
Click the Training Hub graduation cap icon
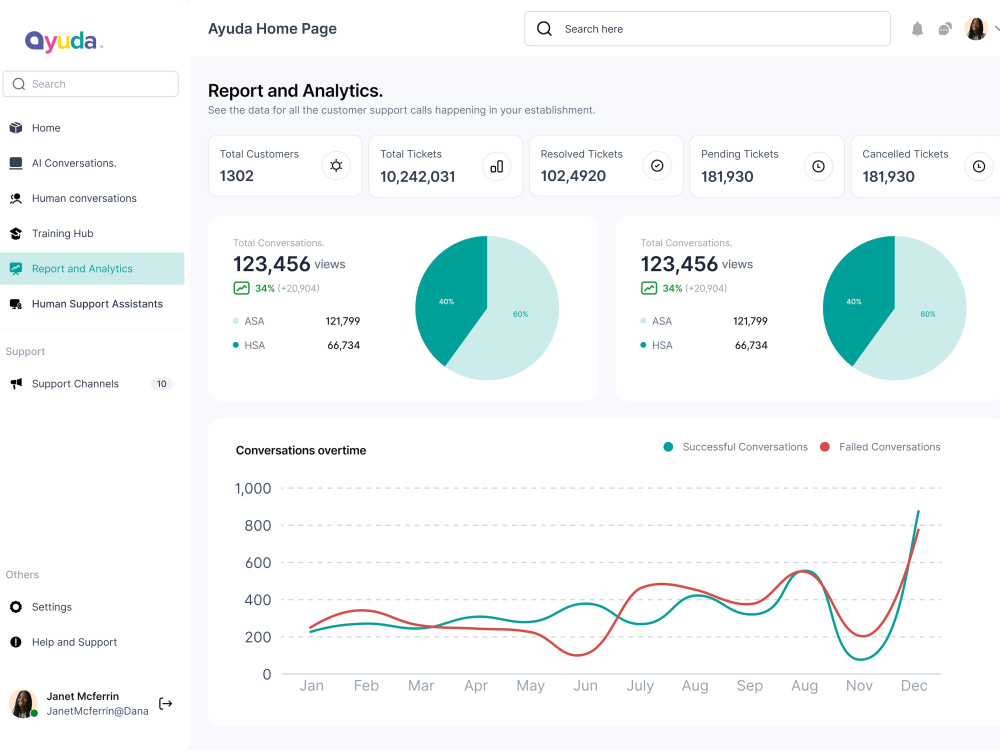pyautogui.click(x=16, y=233)
